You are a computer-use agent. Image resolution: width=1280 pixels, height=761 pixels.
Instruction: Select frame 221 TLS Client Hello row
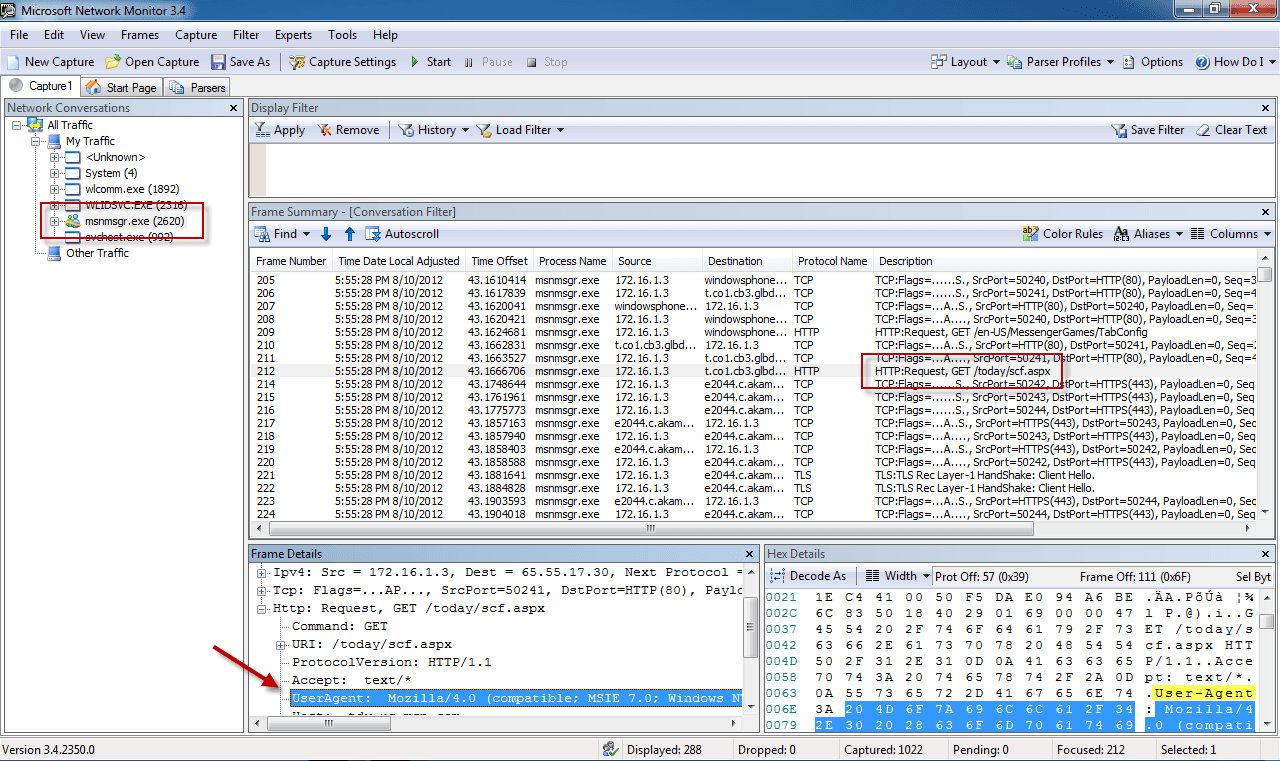[754, 475]
